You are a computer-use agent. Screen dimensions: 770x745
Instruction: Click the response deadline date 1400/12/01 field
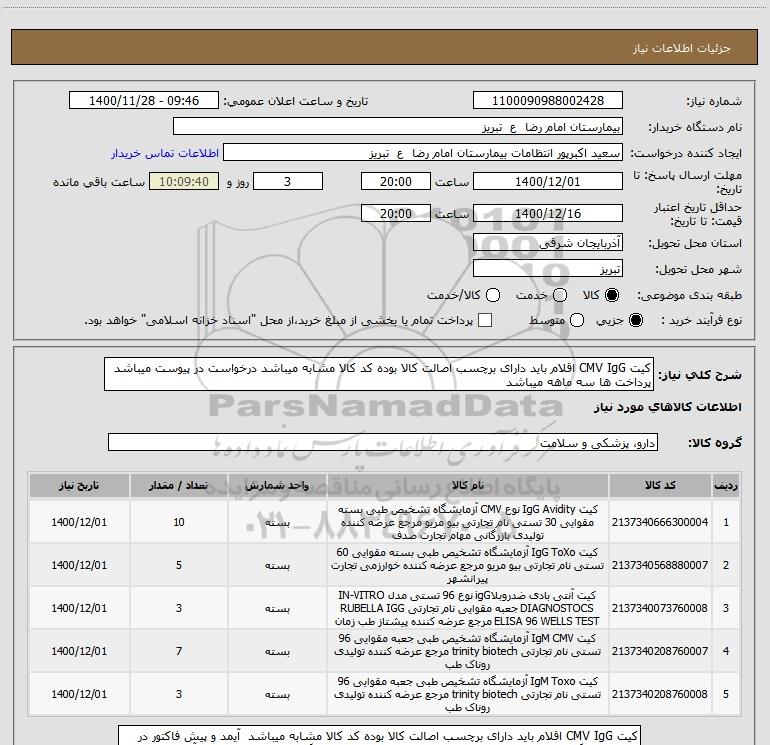click(x=548, y=181)
